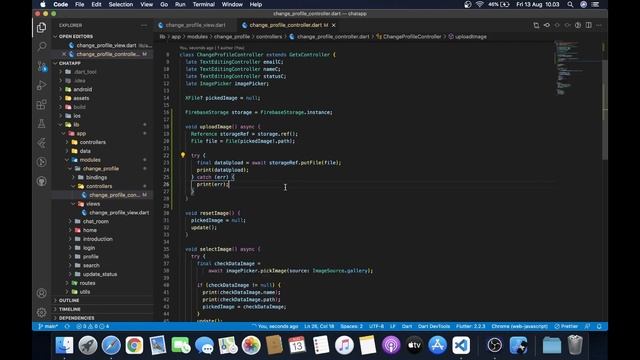Select the controllers folder under change_profile
Image resolution: width=640 pixels, height=360 pixels.
click(x=102, y=186)
